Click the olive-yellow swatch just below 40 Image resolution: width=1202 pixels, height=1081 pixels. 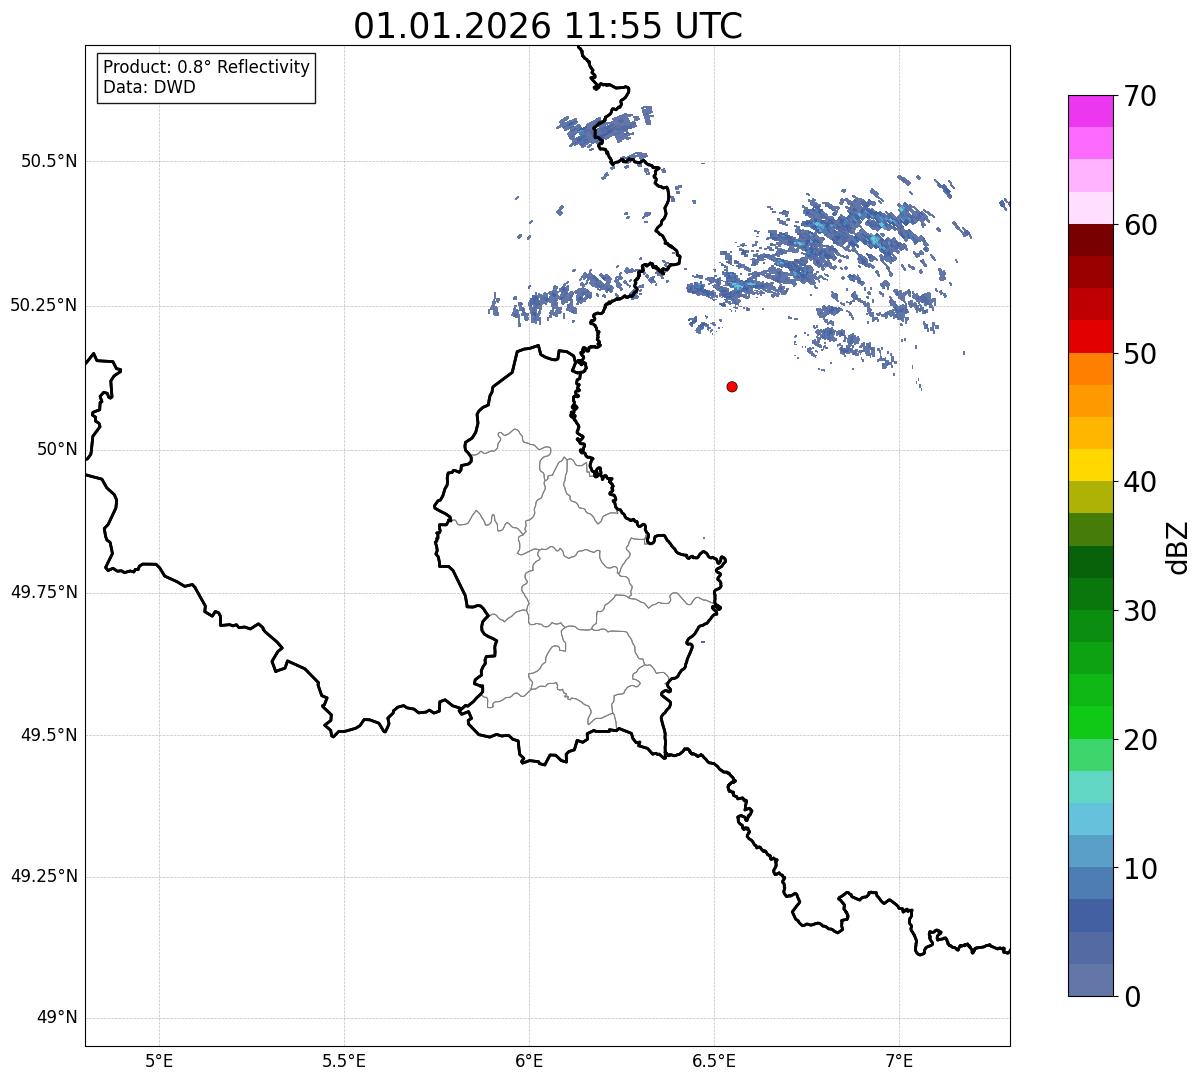tap(1090, 498)
